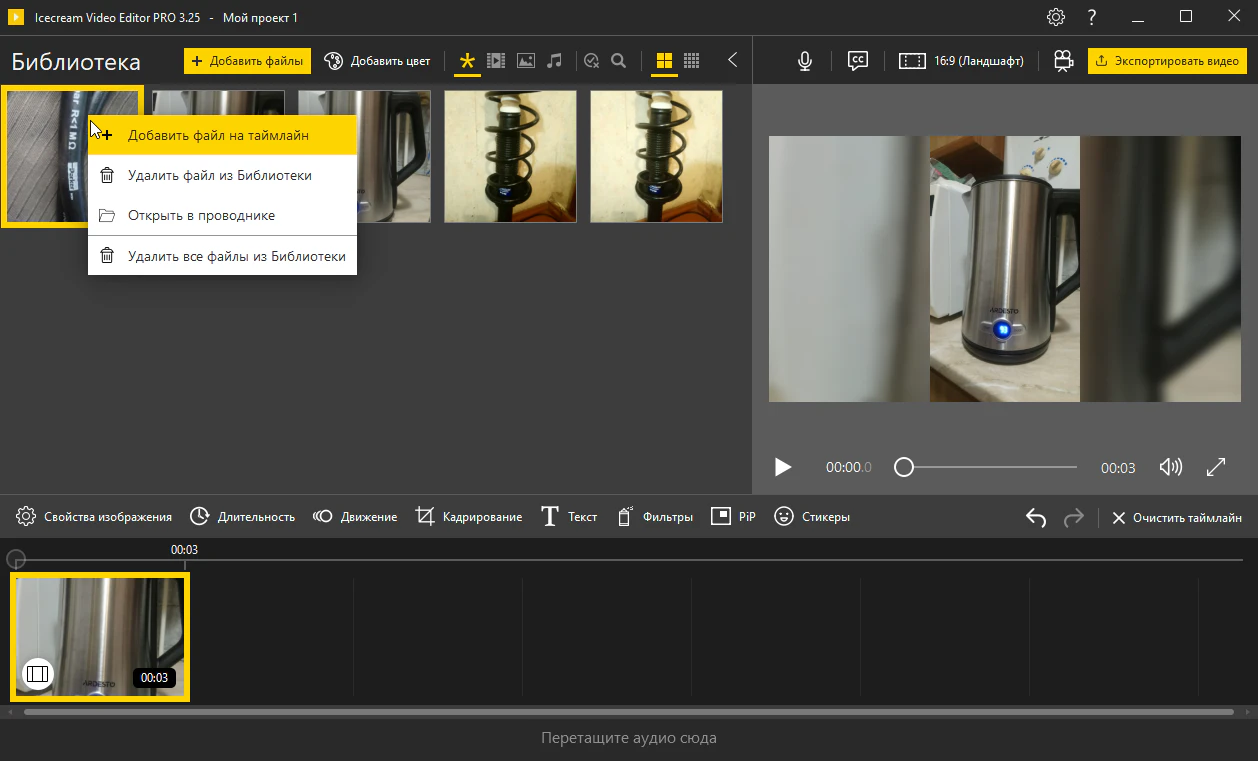Expand preview to fullscreen
This screenshot has height=761, width=1258.
pos(1216,467)
